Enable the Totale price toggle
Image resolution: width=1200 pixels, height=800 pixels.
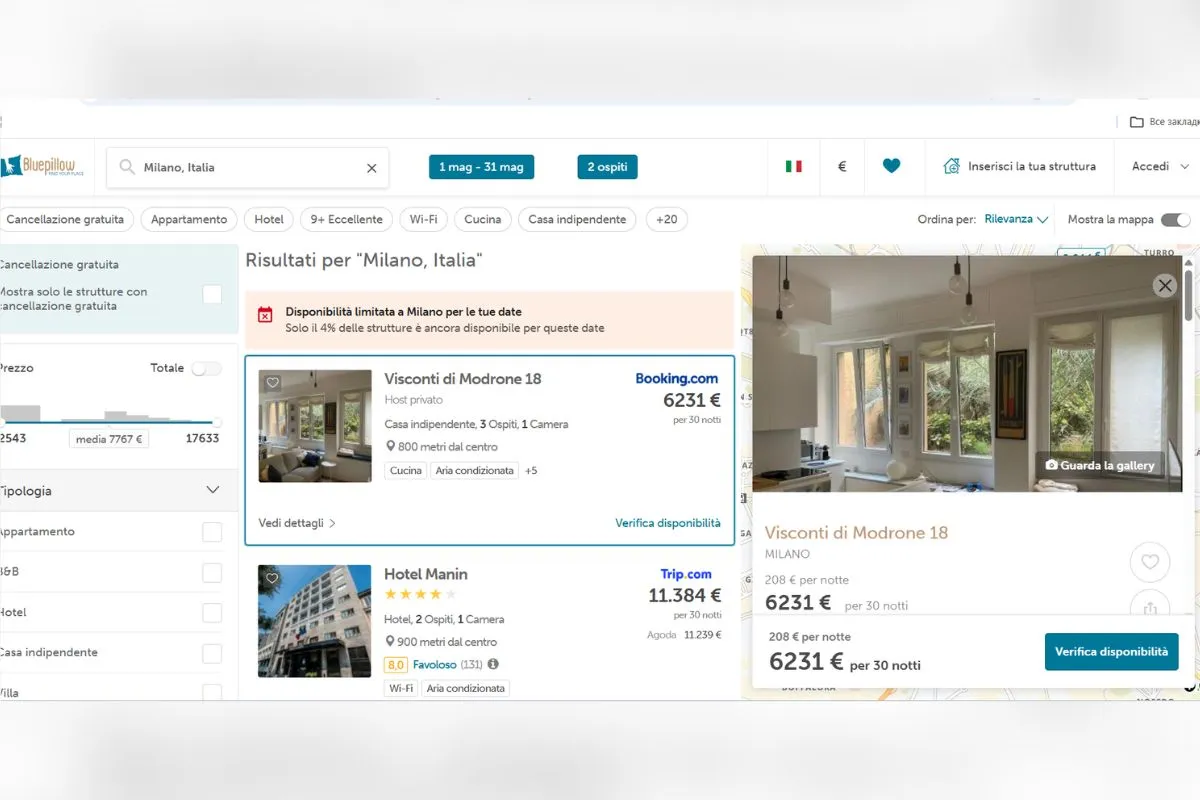[206, 369]
